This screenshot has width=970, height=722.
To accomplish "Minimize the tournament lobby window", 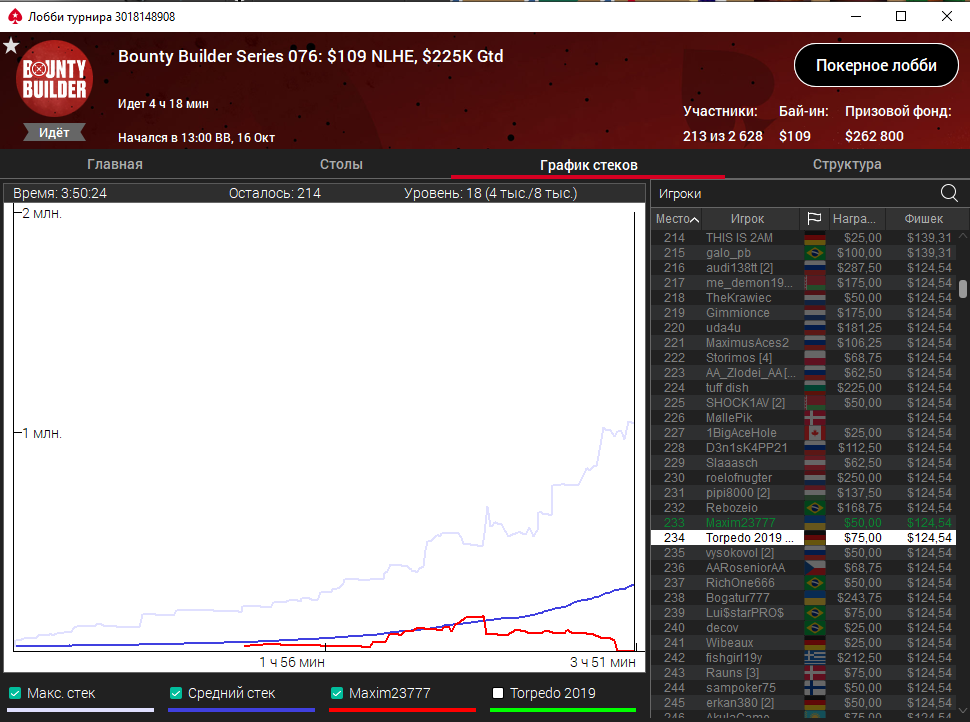I will point(856,17).
